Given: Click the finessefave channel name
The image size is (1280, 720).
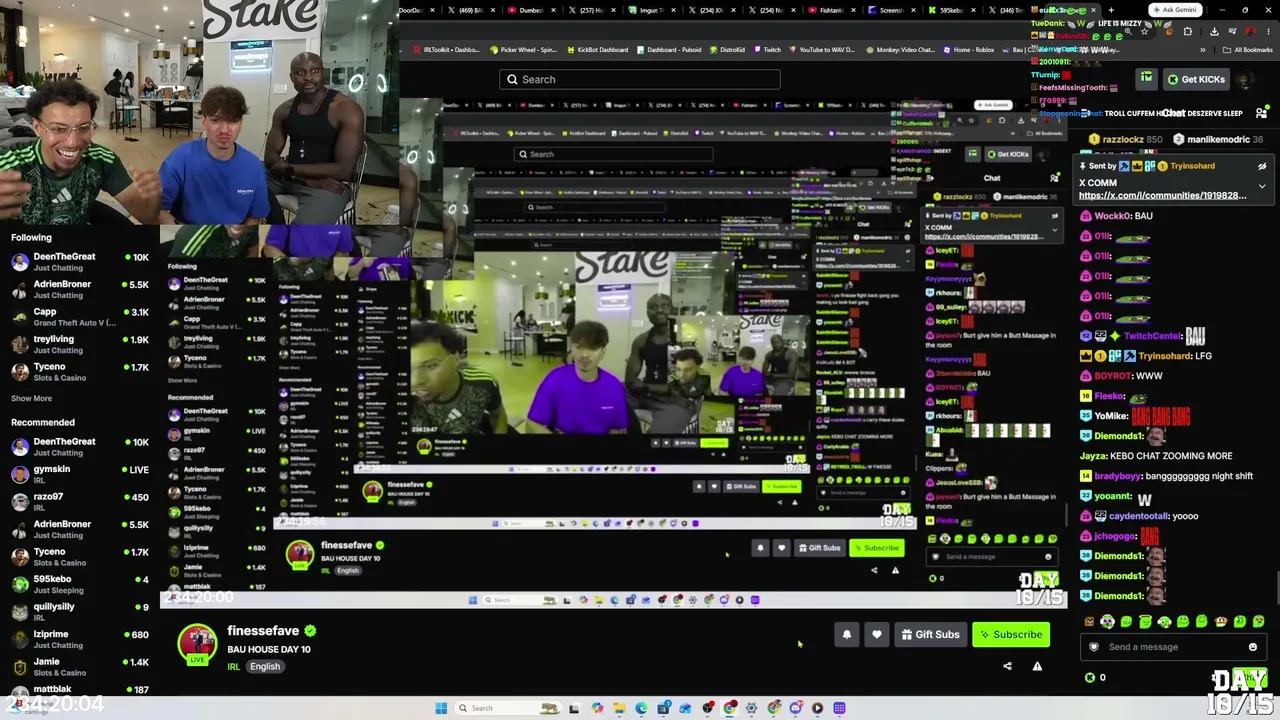Looking at the screenshot, I should click(263, 631).
